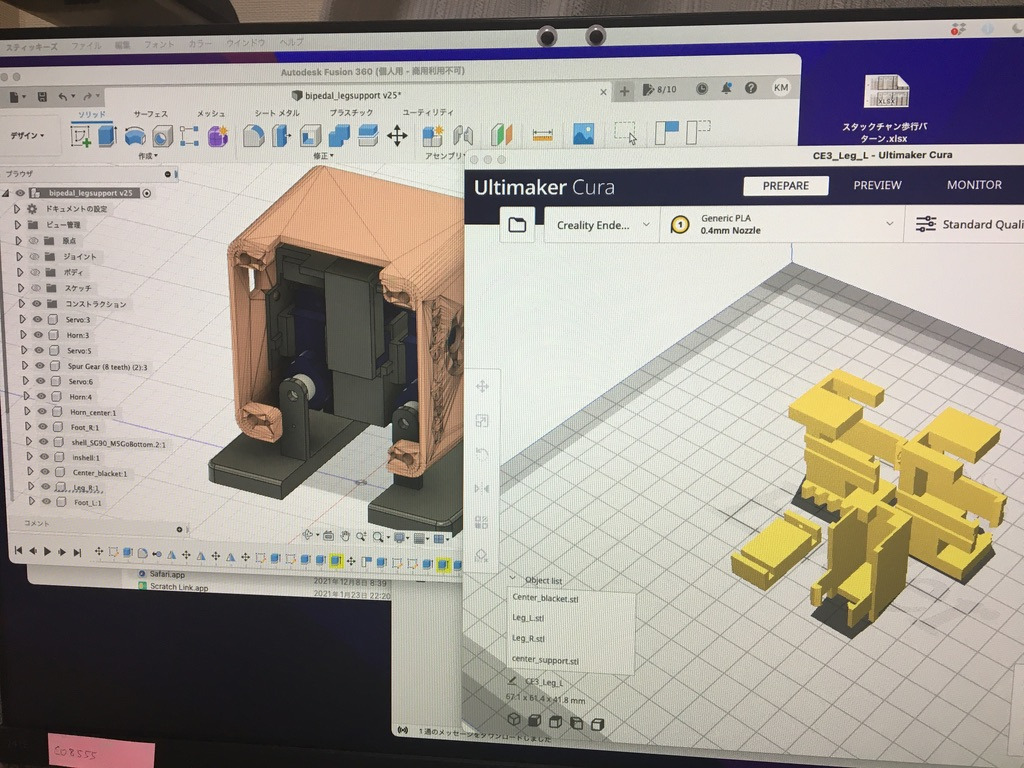
Task: Undo the last action in Fusion 360
Action: tap(63, 97)
